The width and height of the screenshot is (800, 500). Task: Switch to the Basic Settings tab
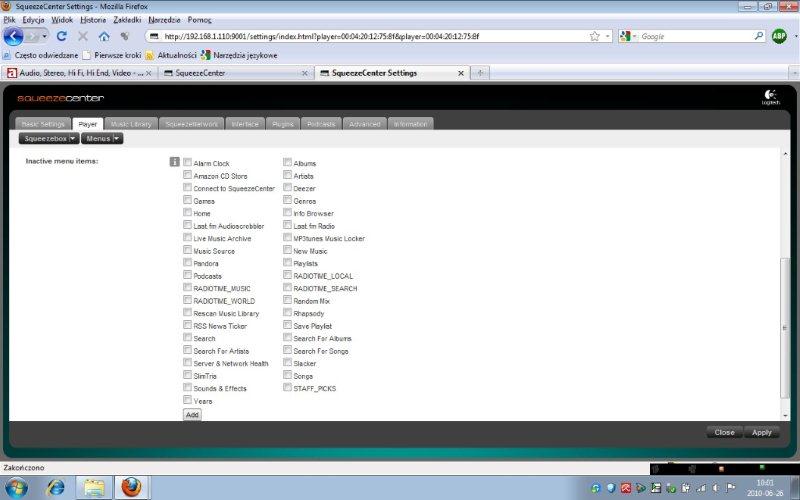pyautogui.click(x=43, y=124)
